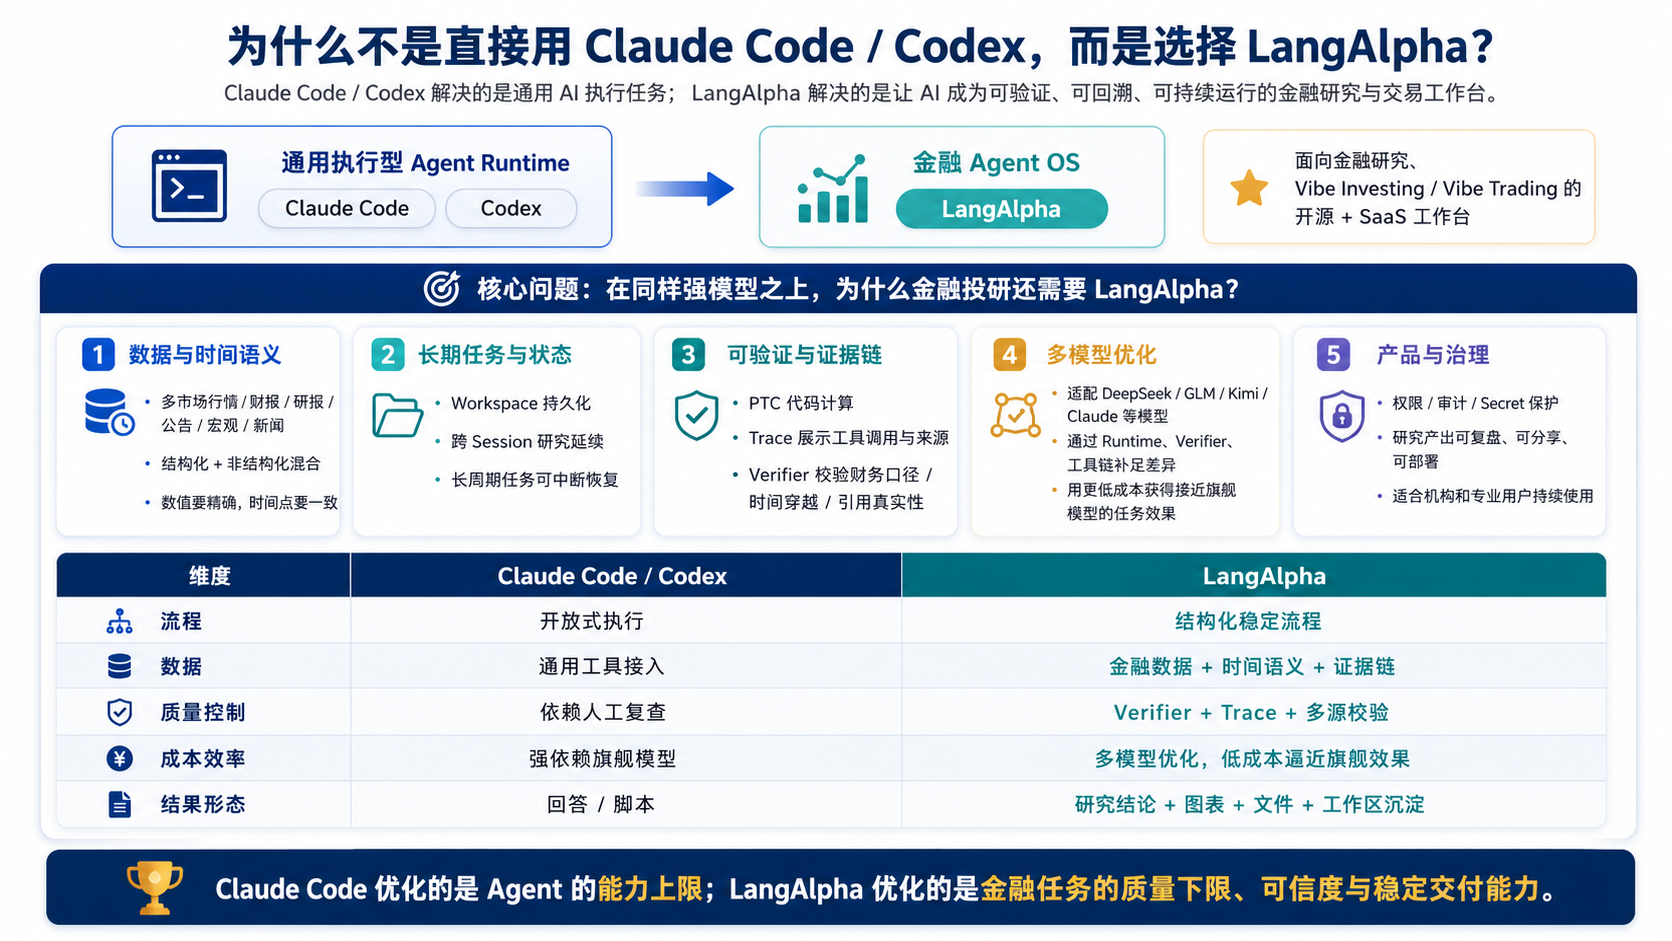Click the 产品与治理 card title
This screenshot has width=1672, height=941.
pyautogui.click(x=1433, y=355)
